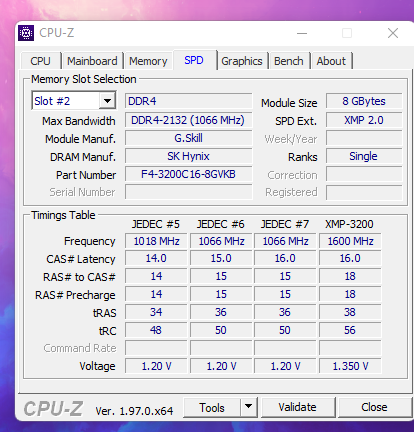Click the Ver. 1.97.0.x64 version text
The width and height of the screenshot is (414, 432).
pos(134,411)
